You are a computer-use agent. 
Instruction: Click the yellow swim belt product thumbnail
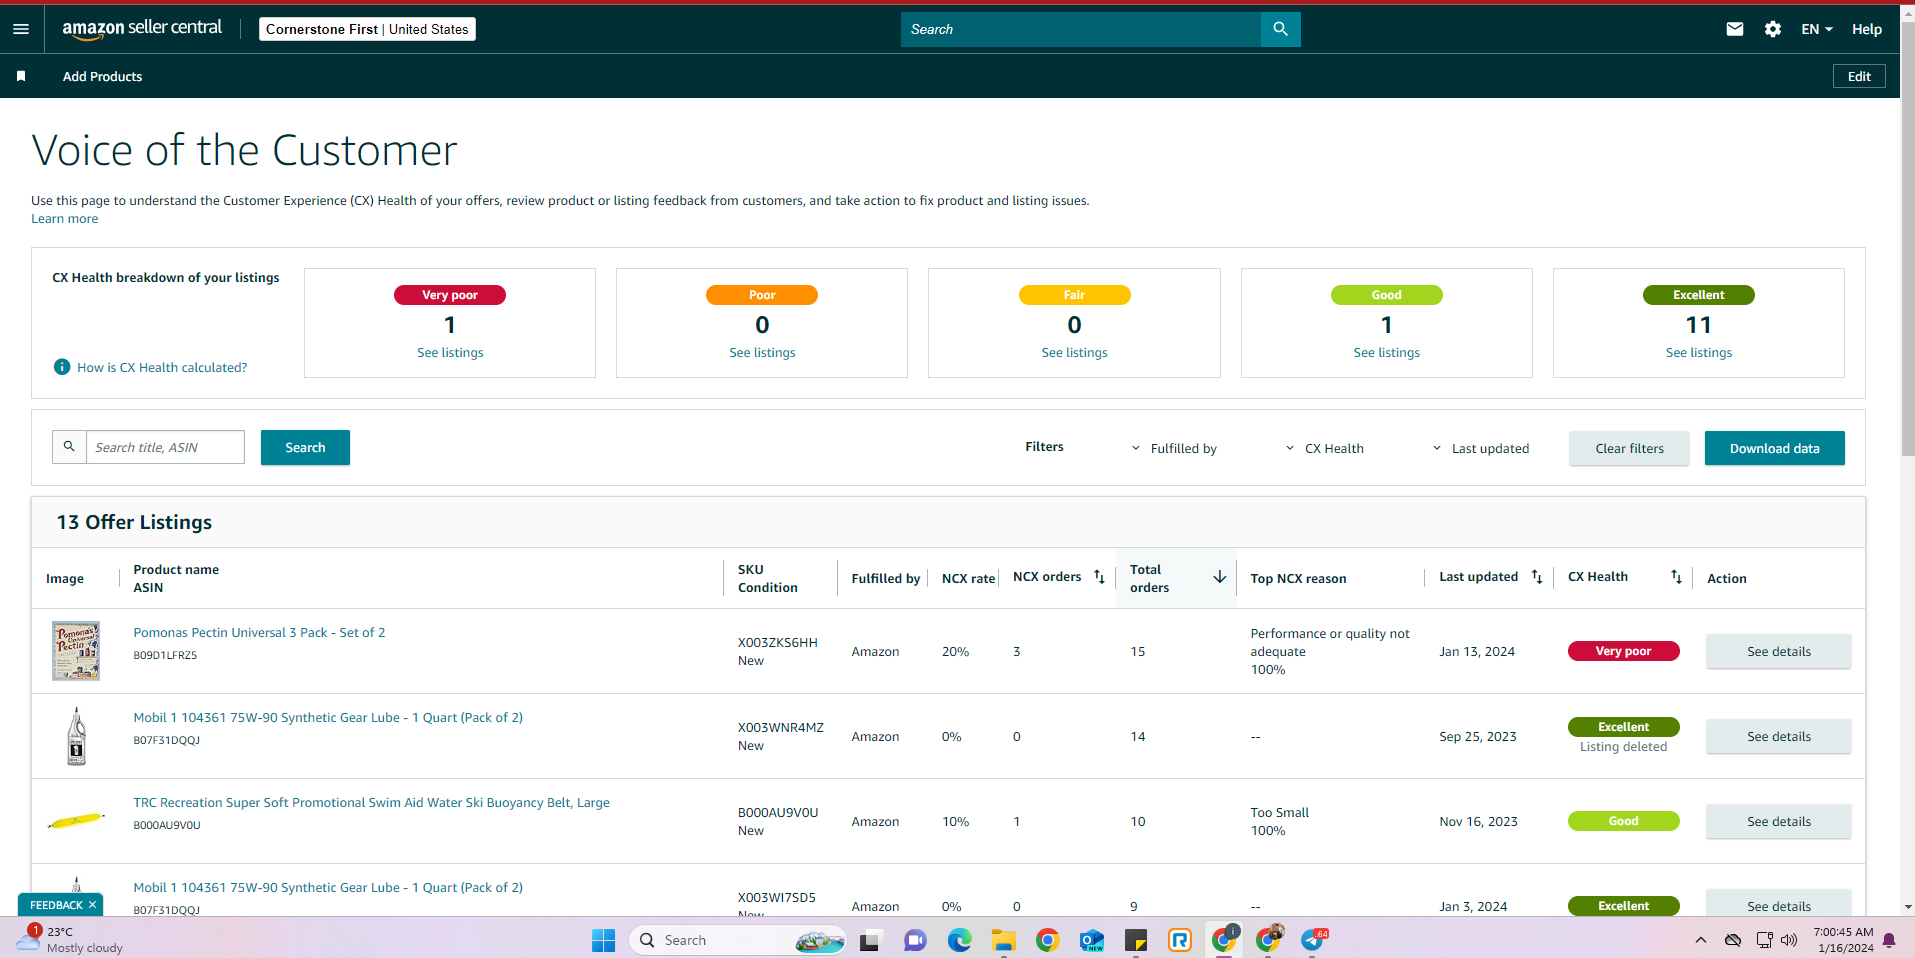tap(76, 821)
